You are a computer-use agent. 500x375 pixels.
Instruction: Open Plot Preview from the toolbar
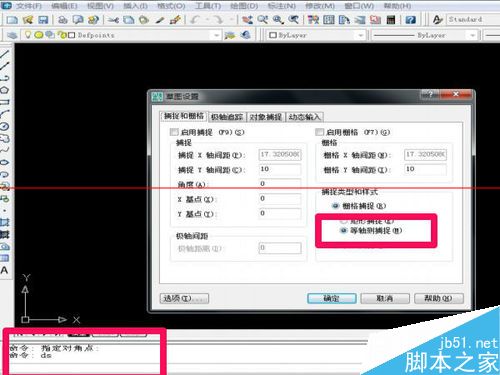[78, 20]
